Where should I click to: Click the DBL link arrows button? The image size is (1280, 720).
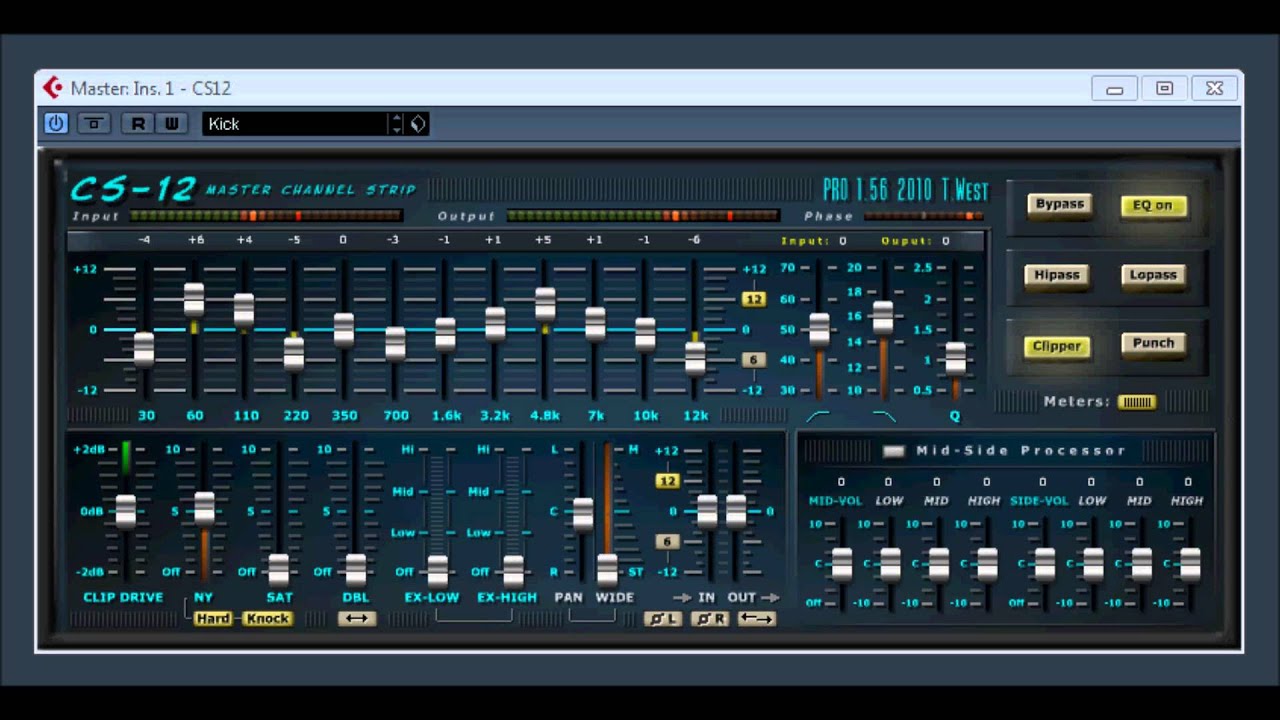[x=357, y=619]
